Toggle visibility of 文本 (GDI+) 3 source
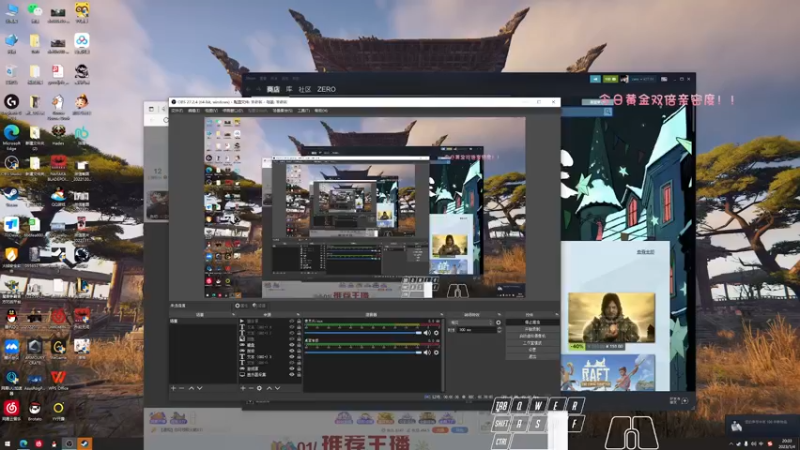Viewport: 800px width, 450px height. pyautogui.click(x=292, y=357)
